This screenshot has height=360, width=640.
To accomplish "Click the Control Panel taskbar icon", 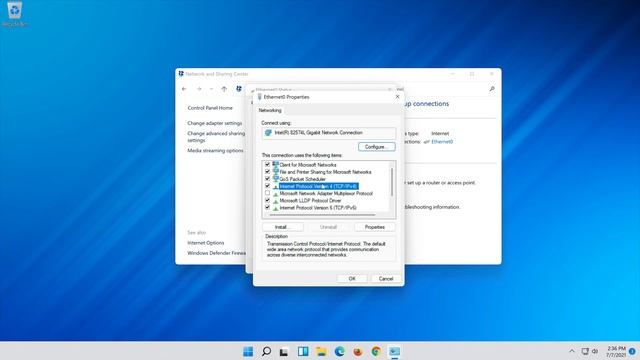I will 394,351.
